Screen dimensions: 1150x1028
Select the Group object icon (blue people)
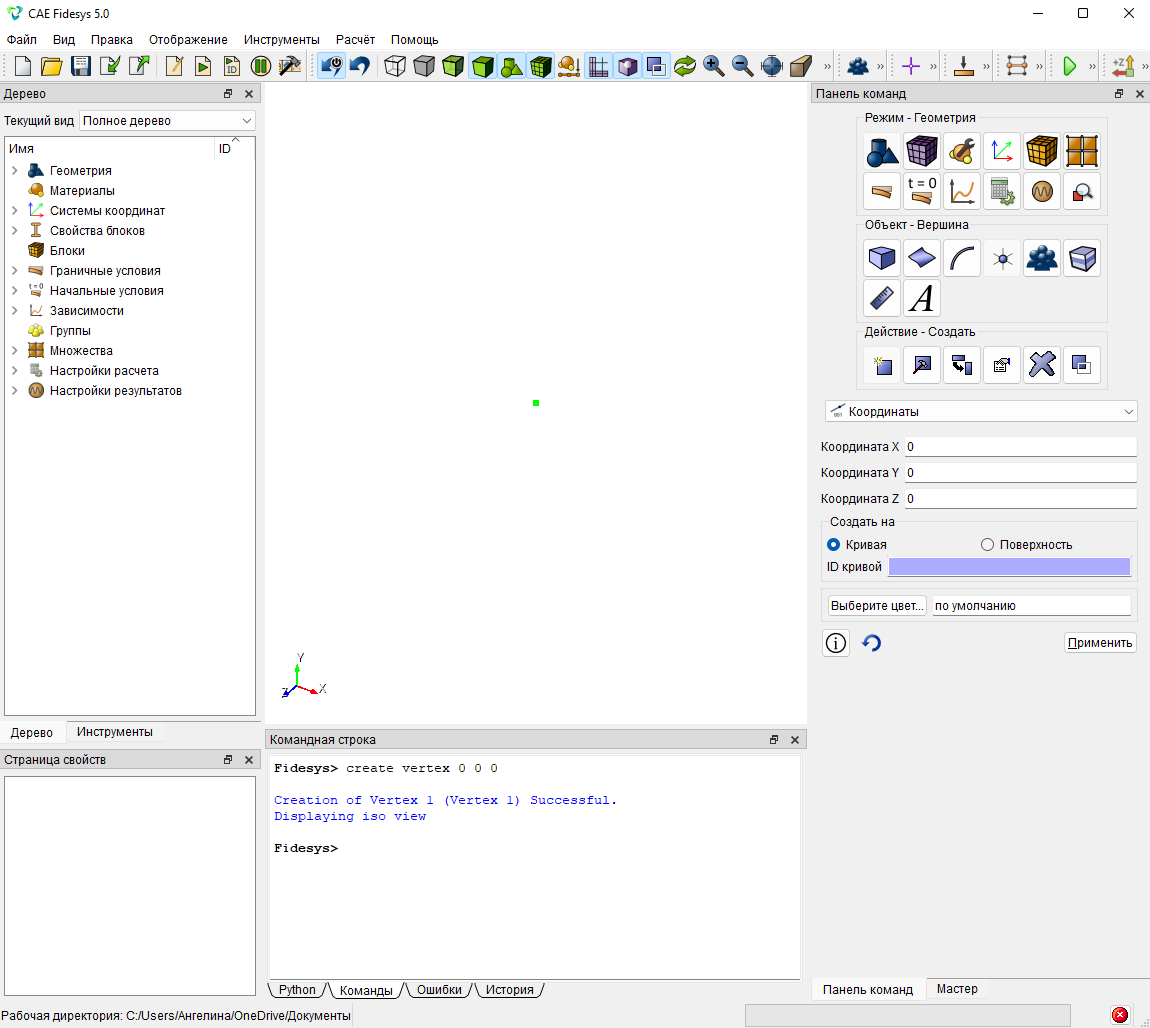[x=1041, y=258]
